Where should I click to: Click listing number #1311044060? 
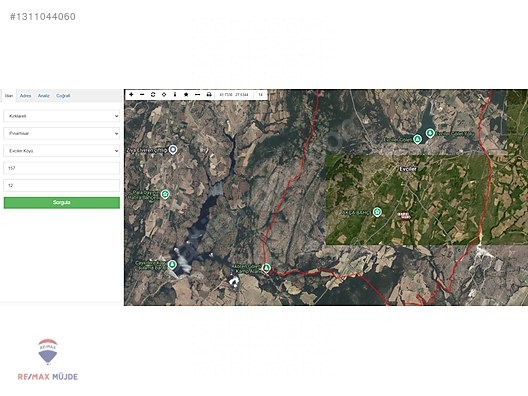(x=43, y=16)
